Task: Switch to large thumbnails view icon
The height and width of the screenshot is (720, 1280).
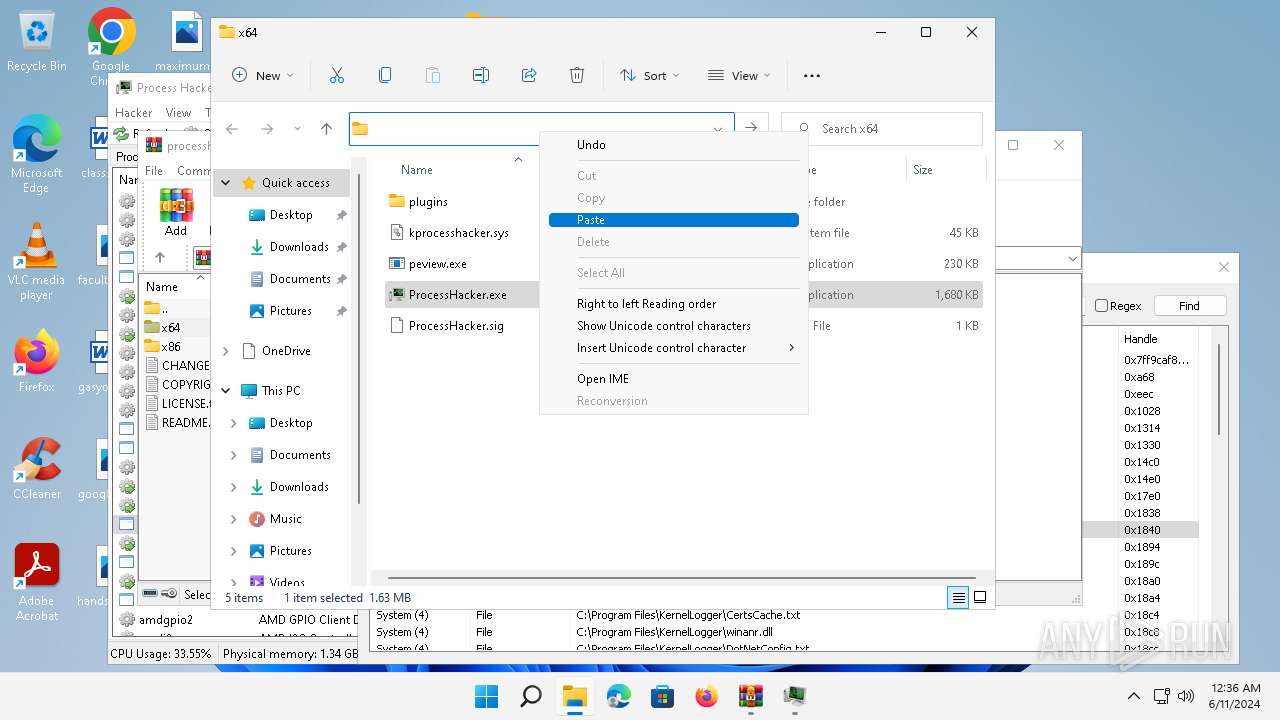Action: tap(980, 597)
